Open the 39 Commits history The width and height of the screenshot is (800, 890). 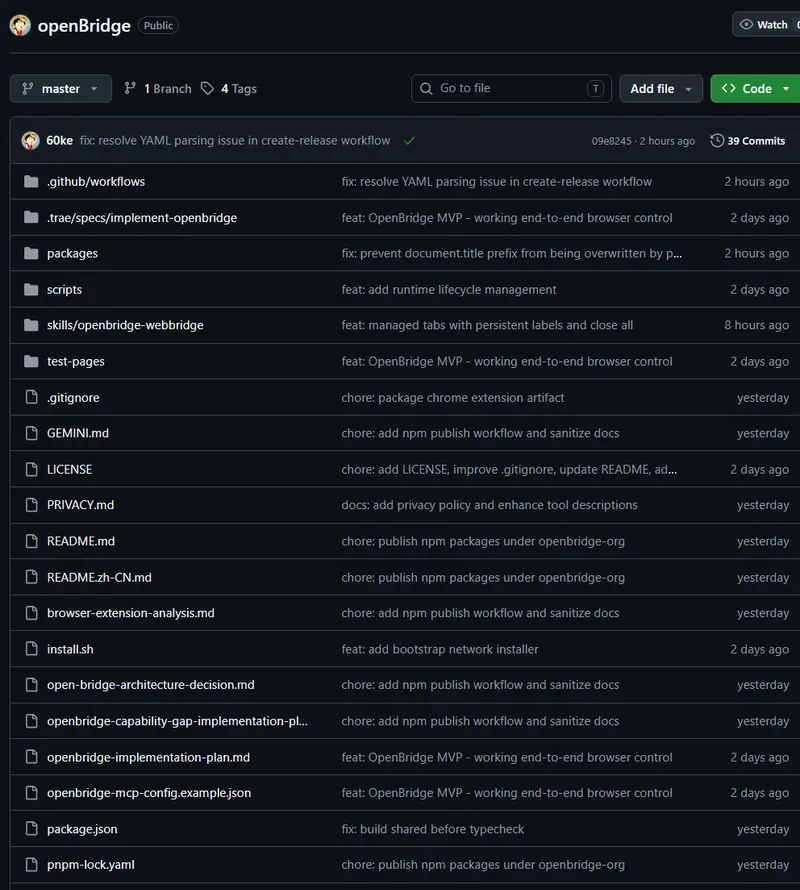748,141
